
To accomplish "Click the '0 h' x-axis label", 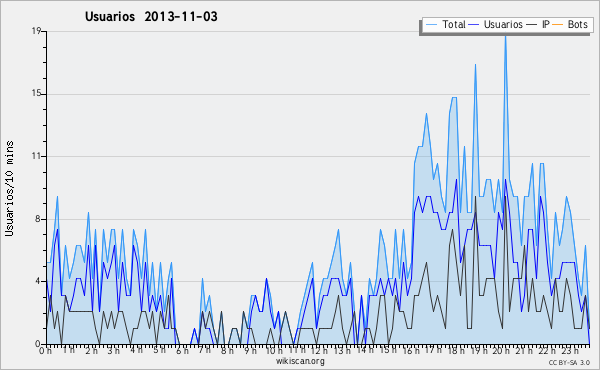I will 45,350.
